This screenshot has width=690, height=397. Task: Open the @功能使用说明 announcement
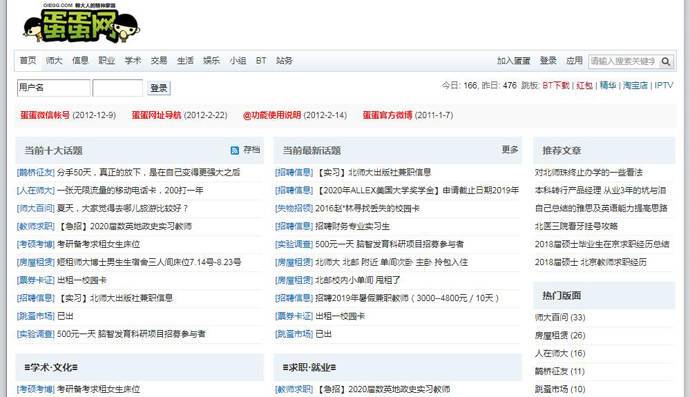[272, 115]
